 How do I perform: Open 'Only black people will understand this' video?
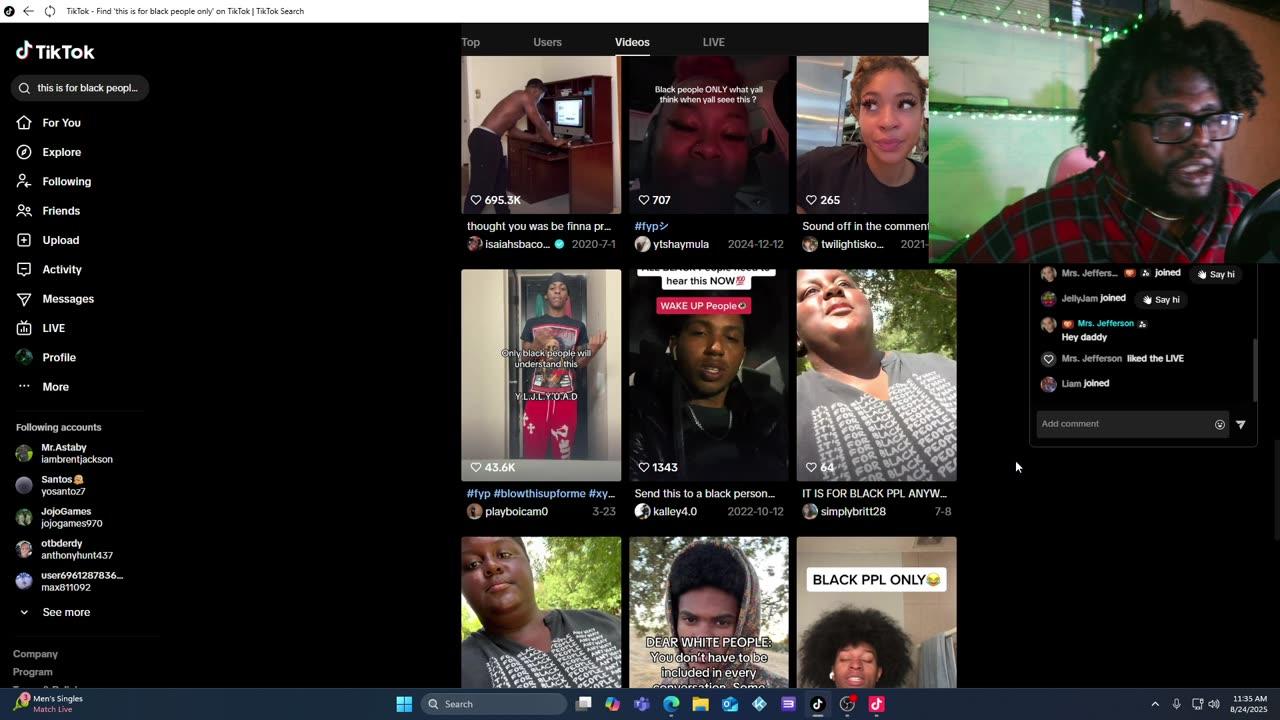(541, 375)
